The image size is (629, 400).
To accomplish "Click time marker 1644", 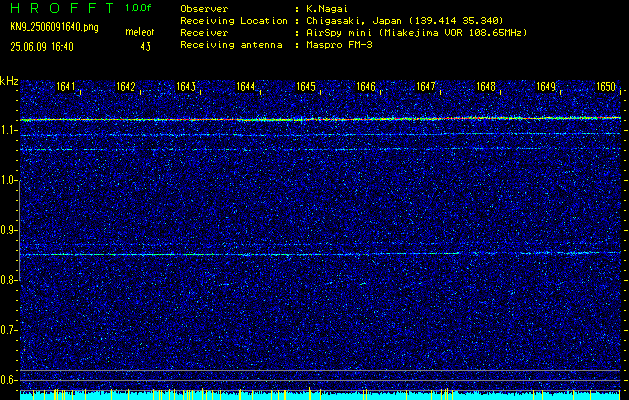I will tap(246, 87).
